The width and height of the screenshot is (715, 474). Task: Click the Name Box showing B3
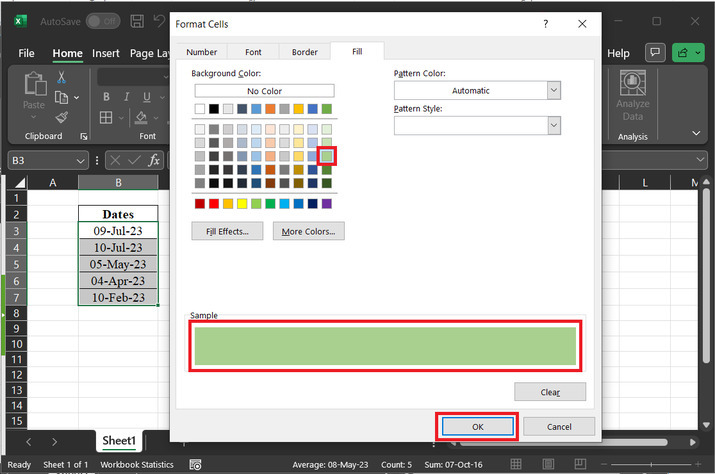41,161
